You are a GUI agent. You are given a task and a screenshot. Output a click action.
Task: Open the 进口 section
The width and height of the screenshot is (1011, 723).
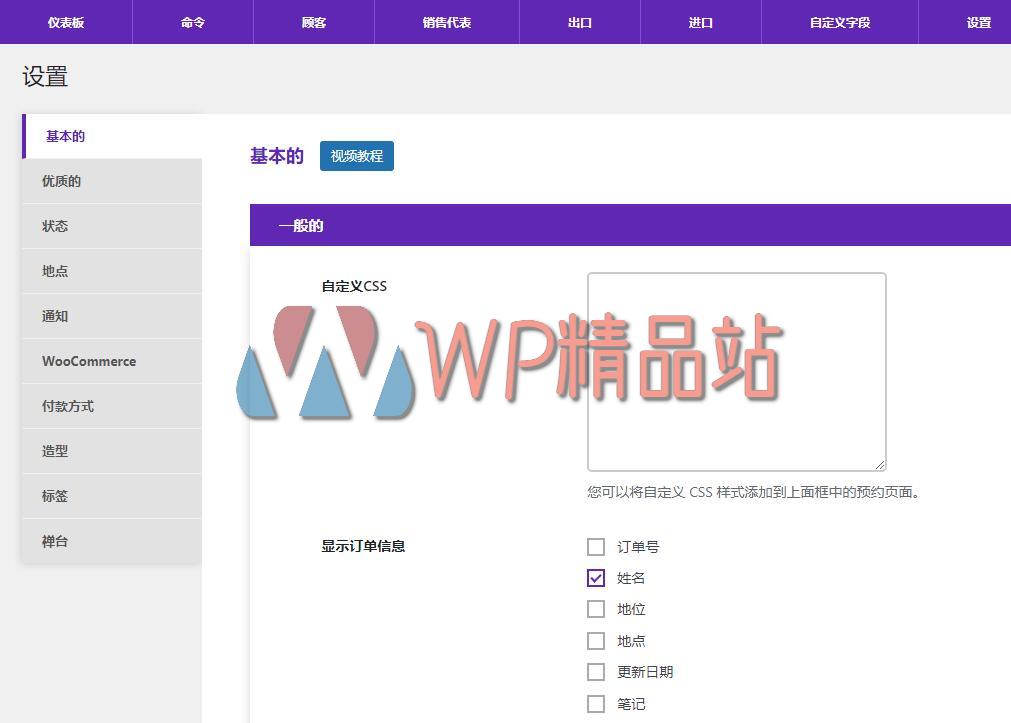pyautogui.click(x=700, y=22)
